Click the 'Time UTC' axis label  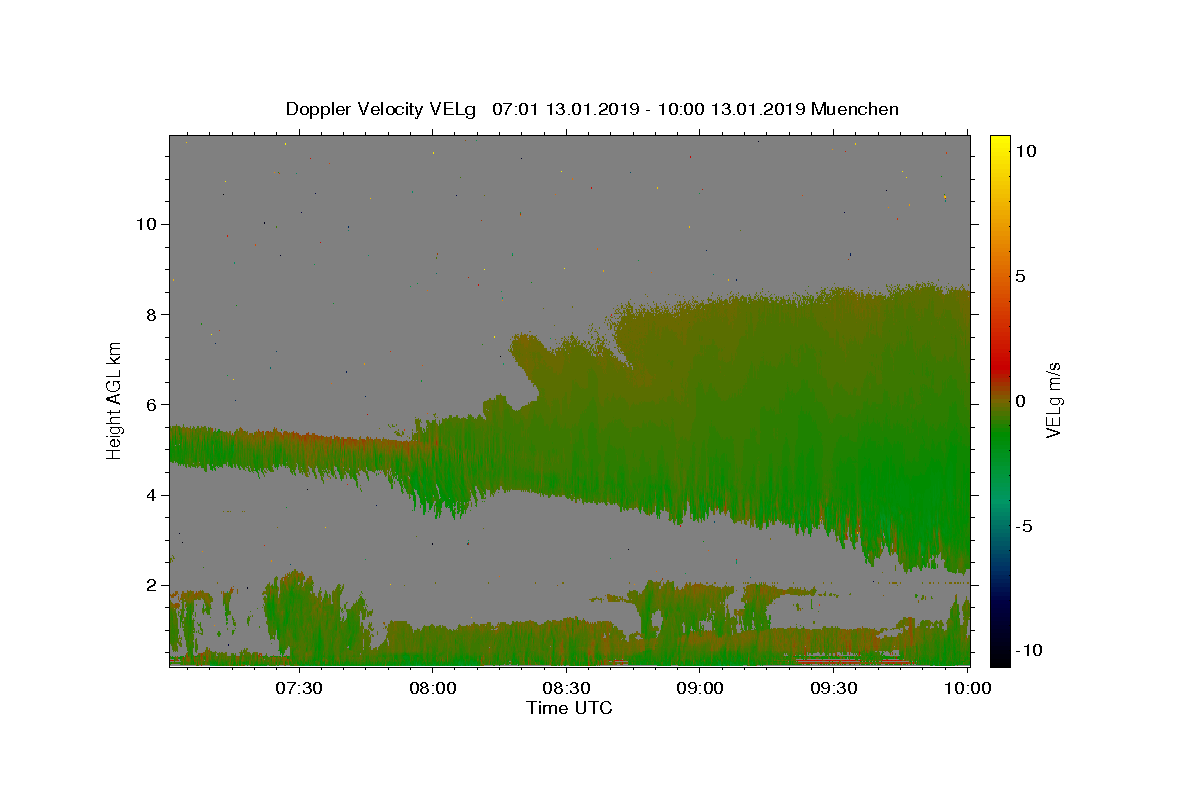click(x=569, y=708)
